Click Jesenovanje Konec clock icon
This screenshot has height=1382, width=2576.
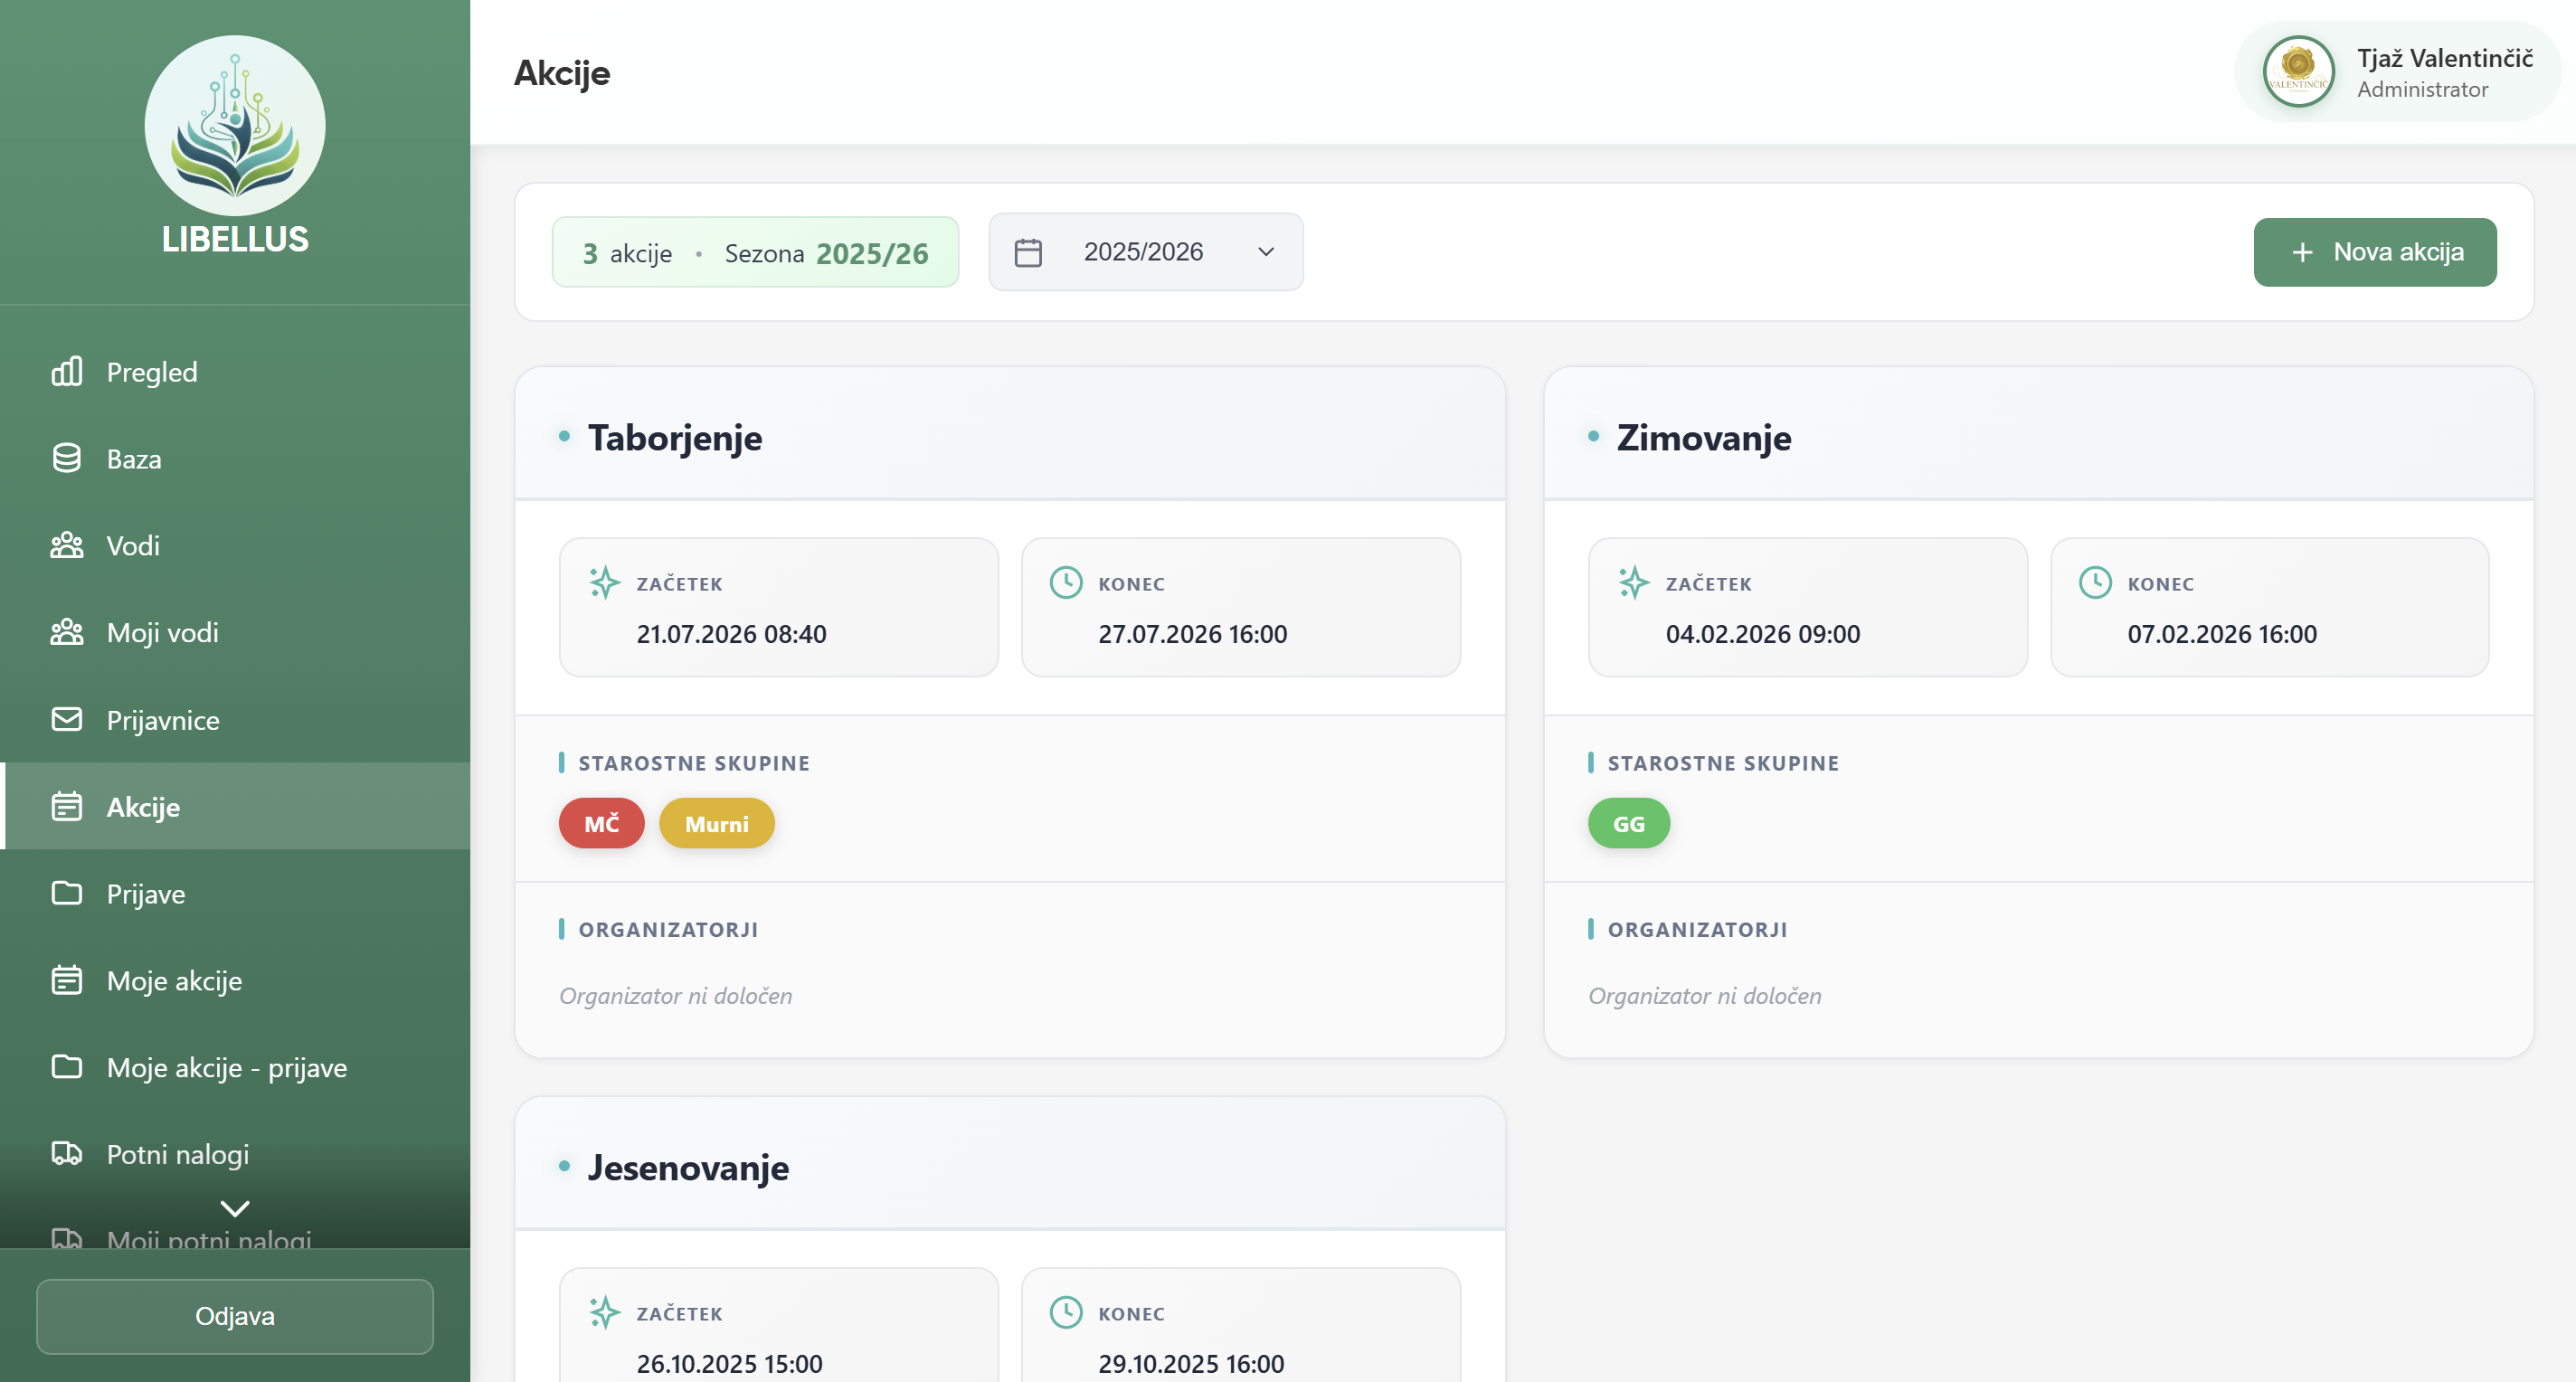1066,1312
